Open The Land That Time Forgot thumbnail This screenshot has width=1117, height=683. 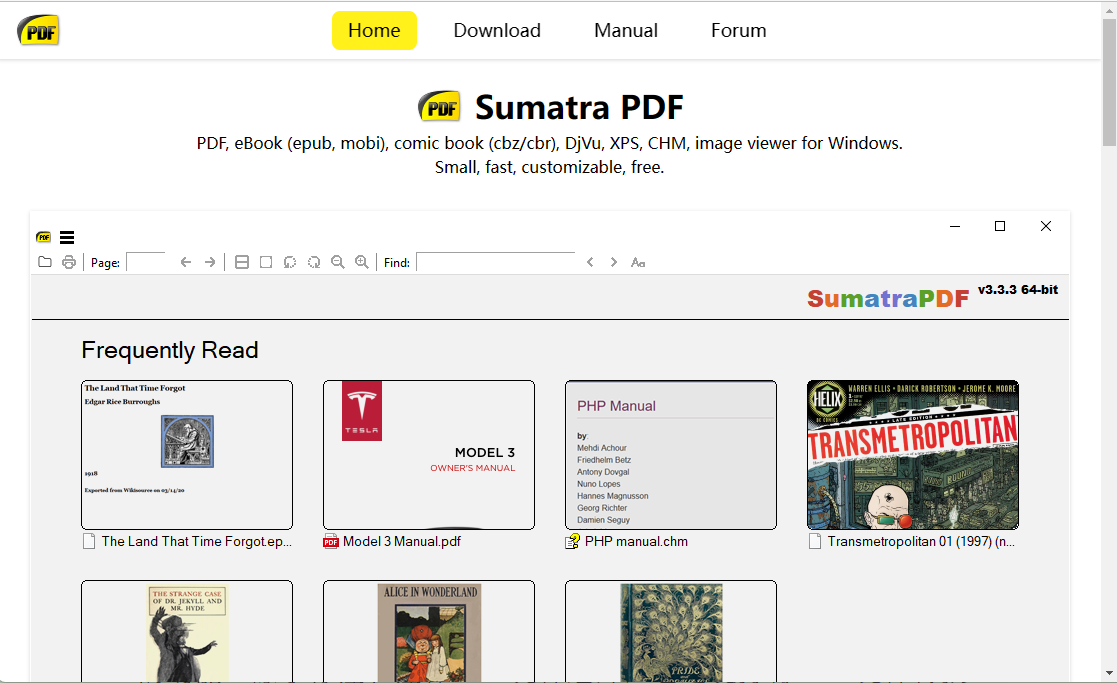tap(187, 454)
